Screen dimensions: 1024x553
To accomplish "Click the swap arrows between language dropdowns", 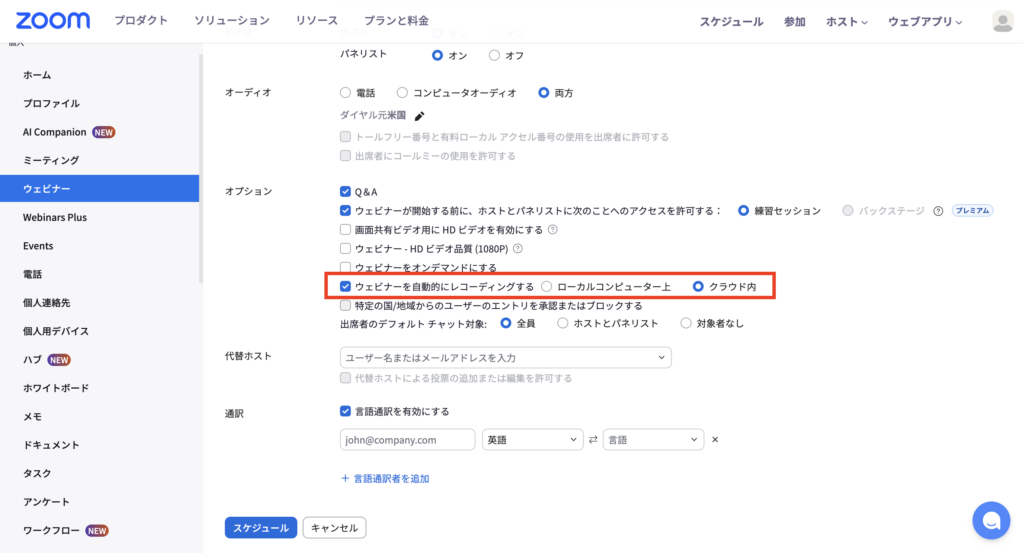I will 593,440.
